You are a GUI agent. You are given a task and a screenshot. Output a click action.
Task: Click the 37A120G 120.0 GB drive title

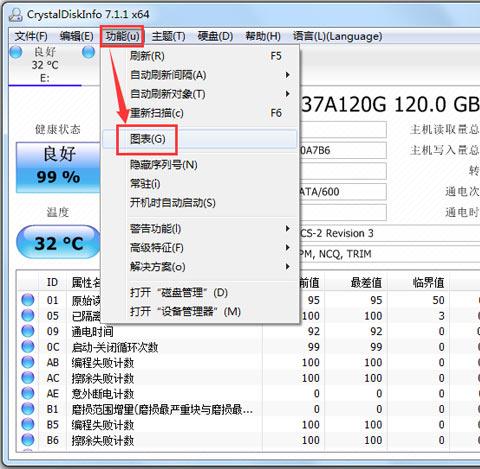390,104
